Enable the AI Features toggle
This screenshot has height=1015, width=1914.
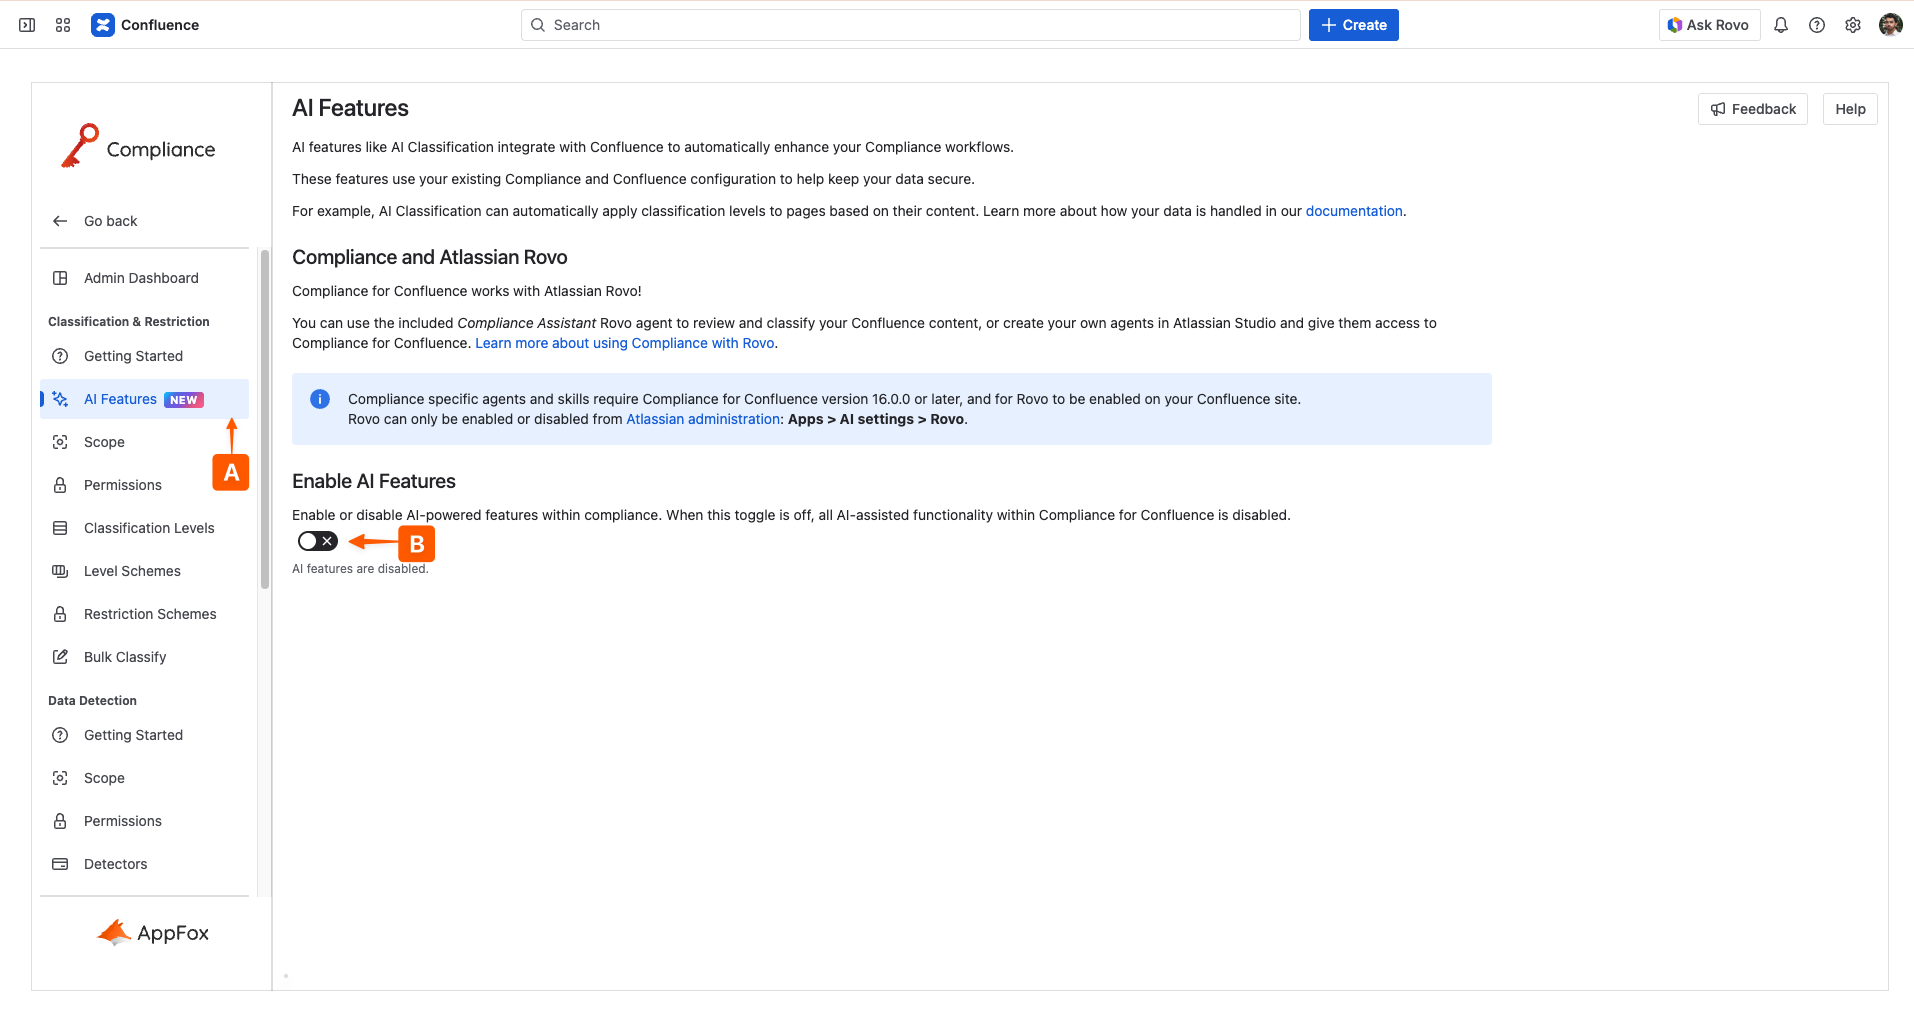pyautogui.click(x=318, y=541)
